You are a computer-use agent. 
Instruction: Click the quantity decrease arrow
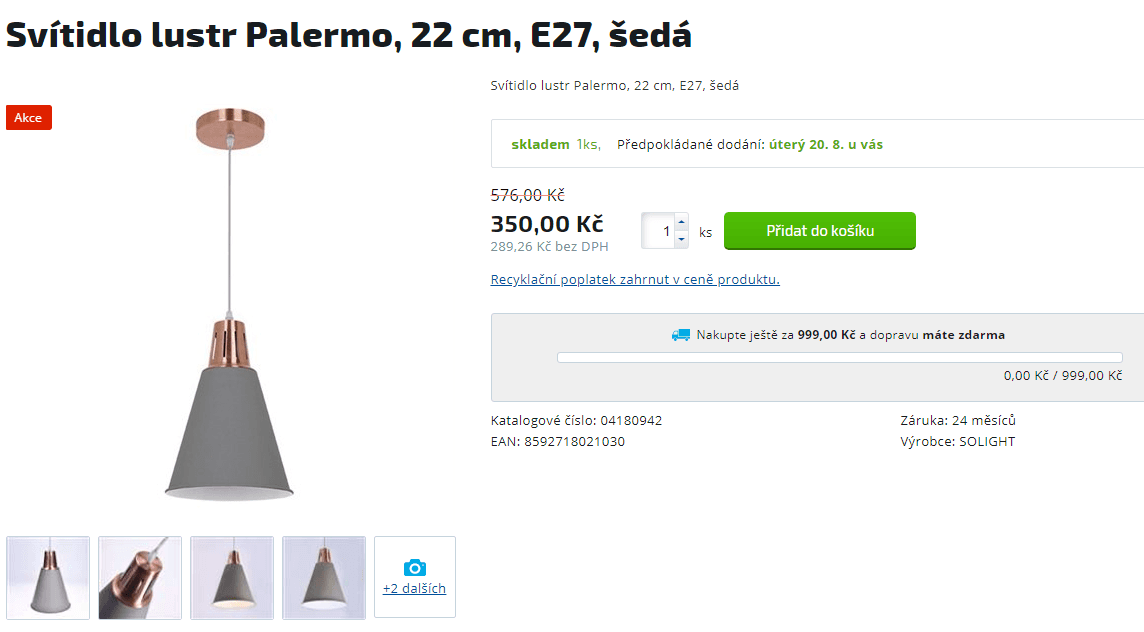pyautogui.click(x=681, y=239)
